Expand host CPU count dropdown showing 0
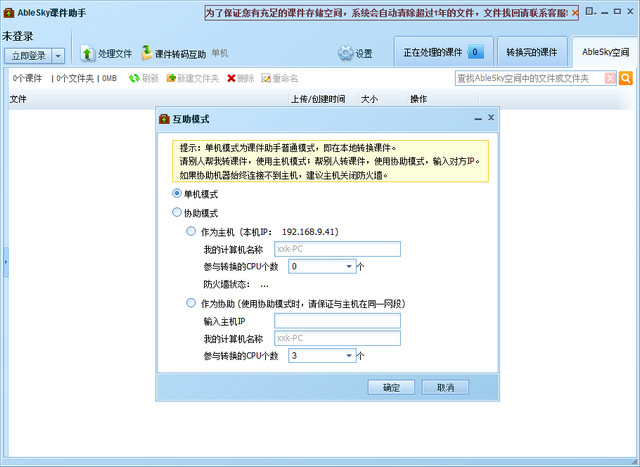Viewport: 640px width, 467px height. click(x=350, y=267)
